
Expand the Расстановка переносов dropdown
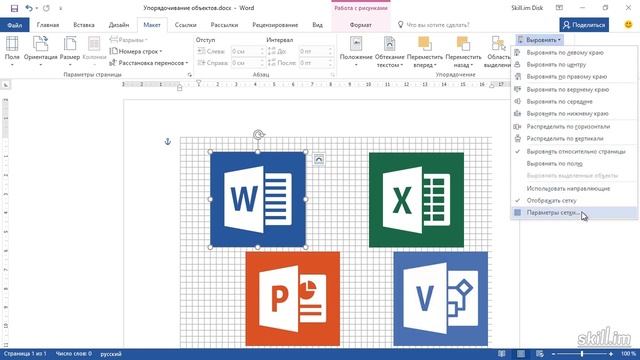coord(149,63)
